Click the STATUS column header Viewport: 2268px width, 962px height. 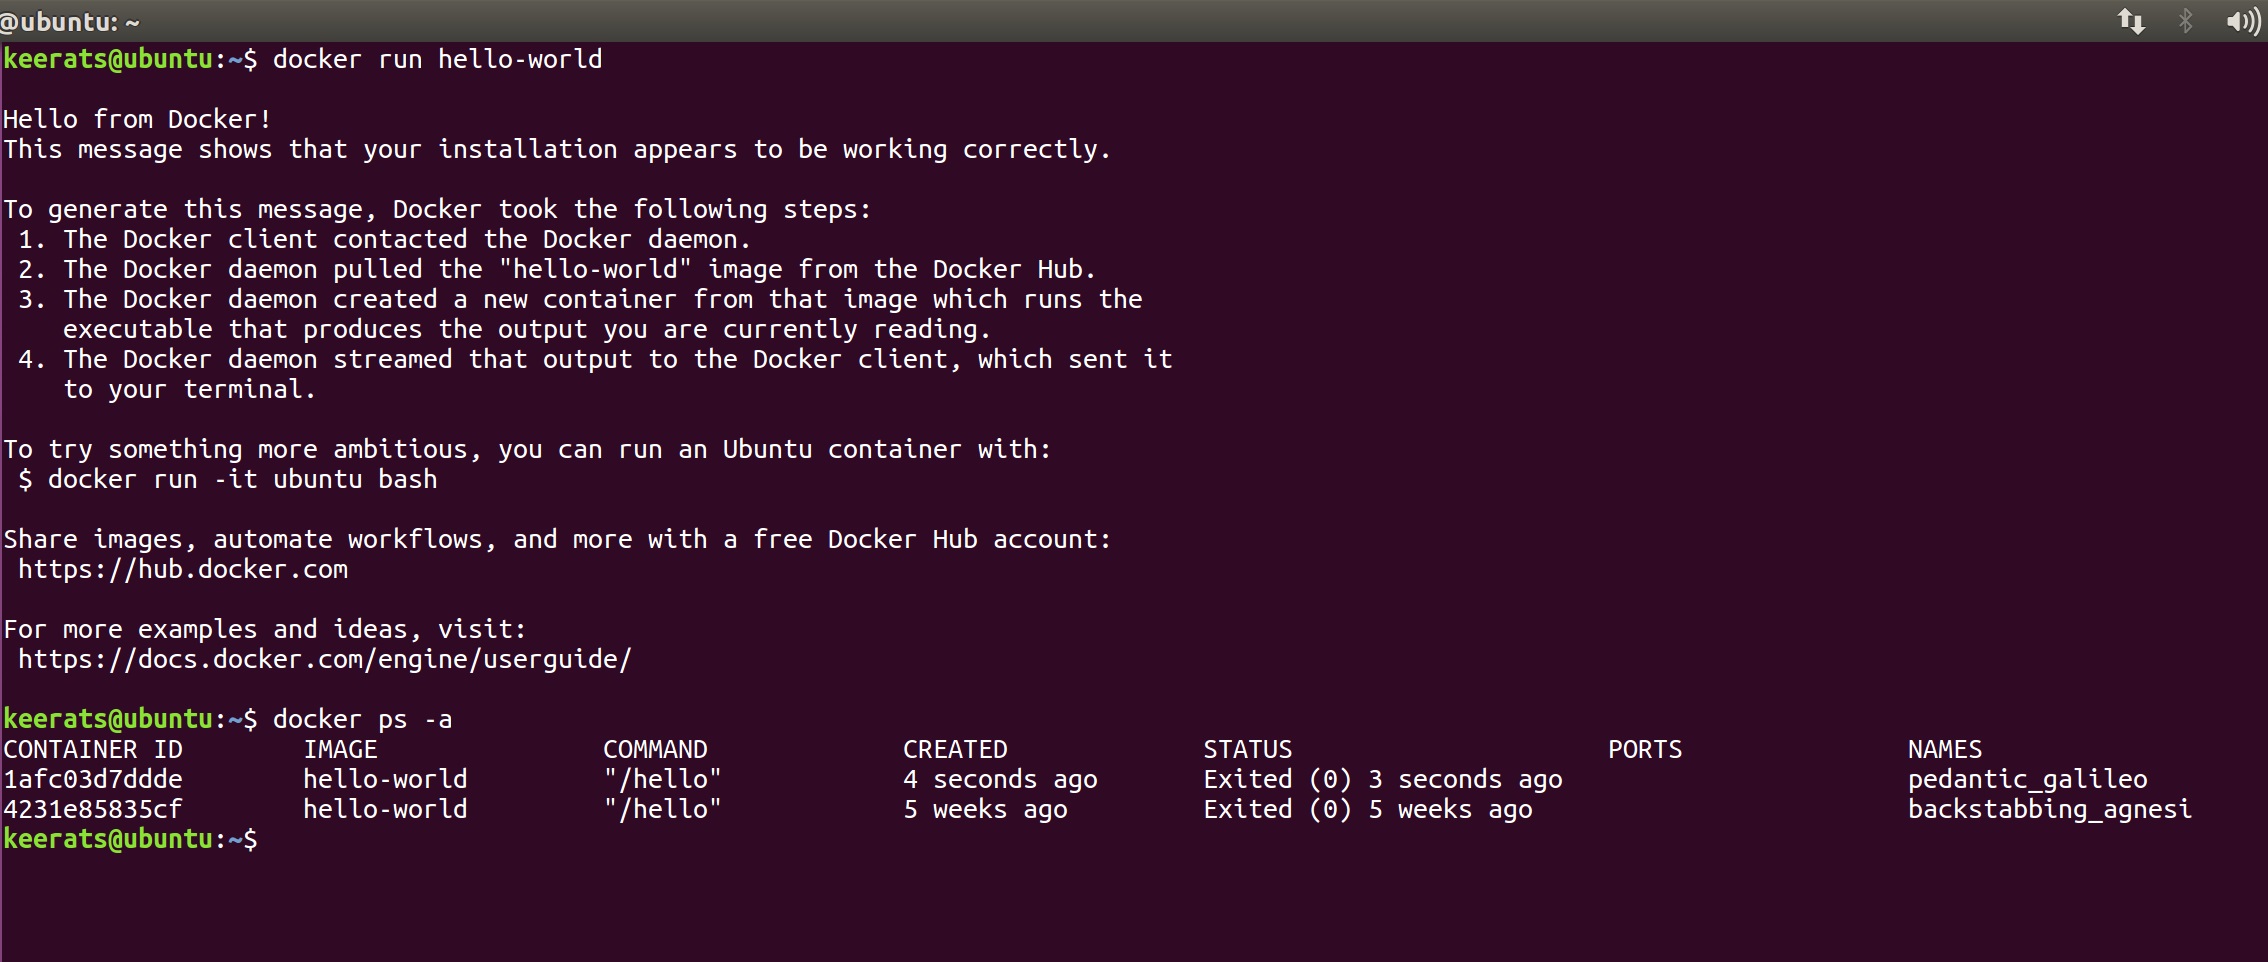(x=1247, y=749)
